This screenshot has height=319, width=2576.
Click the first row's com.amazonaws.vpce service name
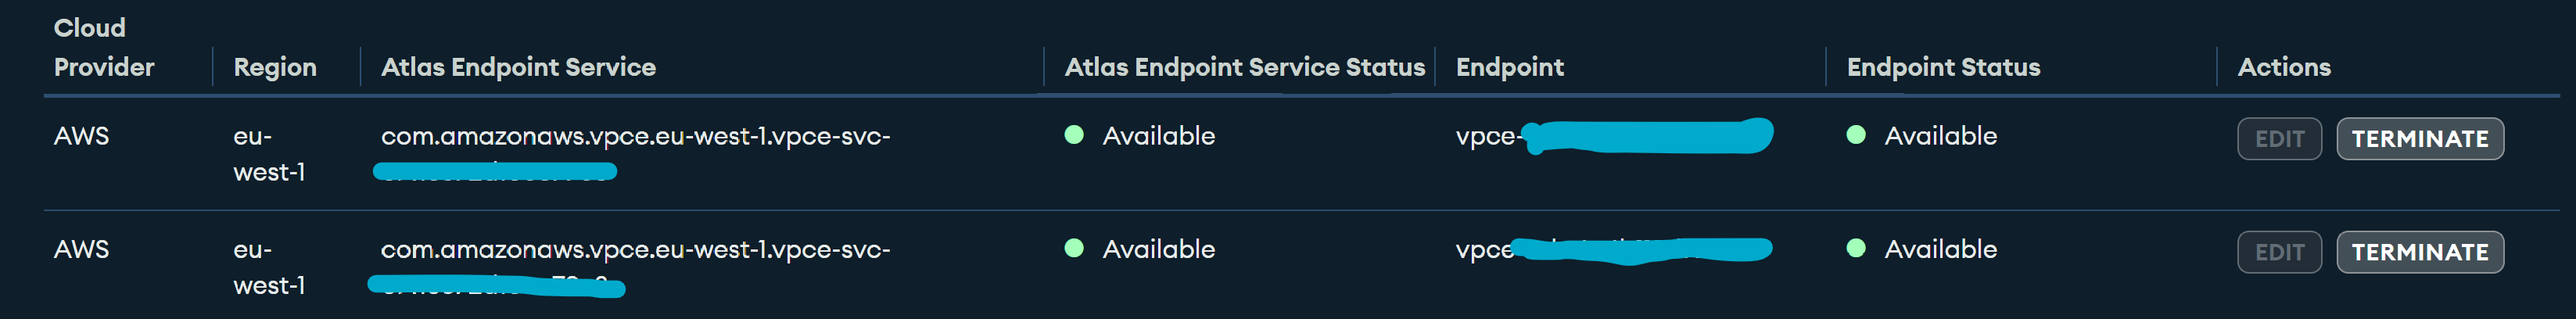[635, 136]
